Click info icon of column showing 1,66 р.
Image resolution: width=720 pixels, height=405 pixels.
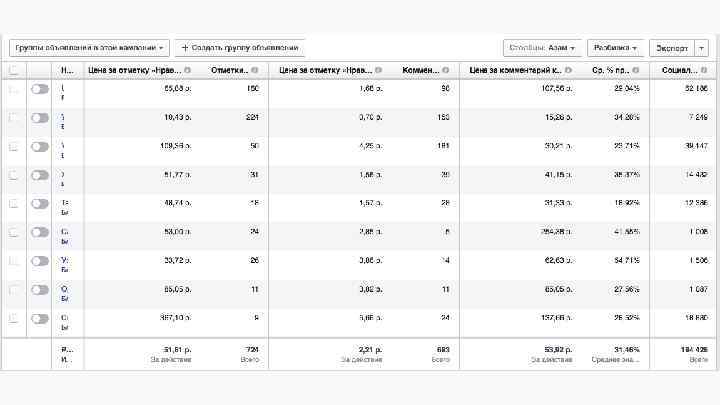tap(379, 70)
